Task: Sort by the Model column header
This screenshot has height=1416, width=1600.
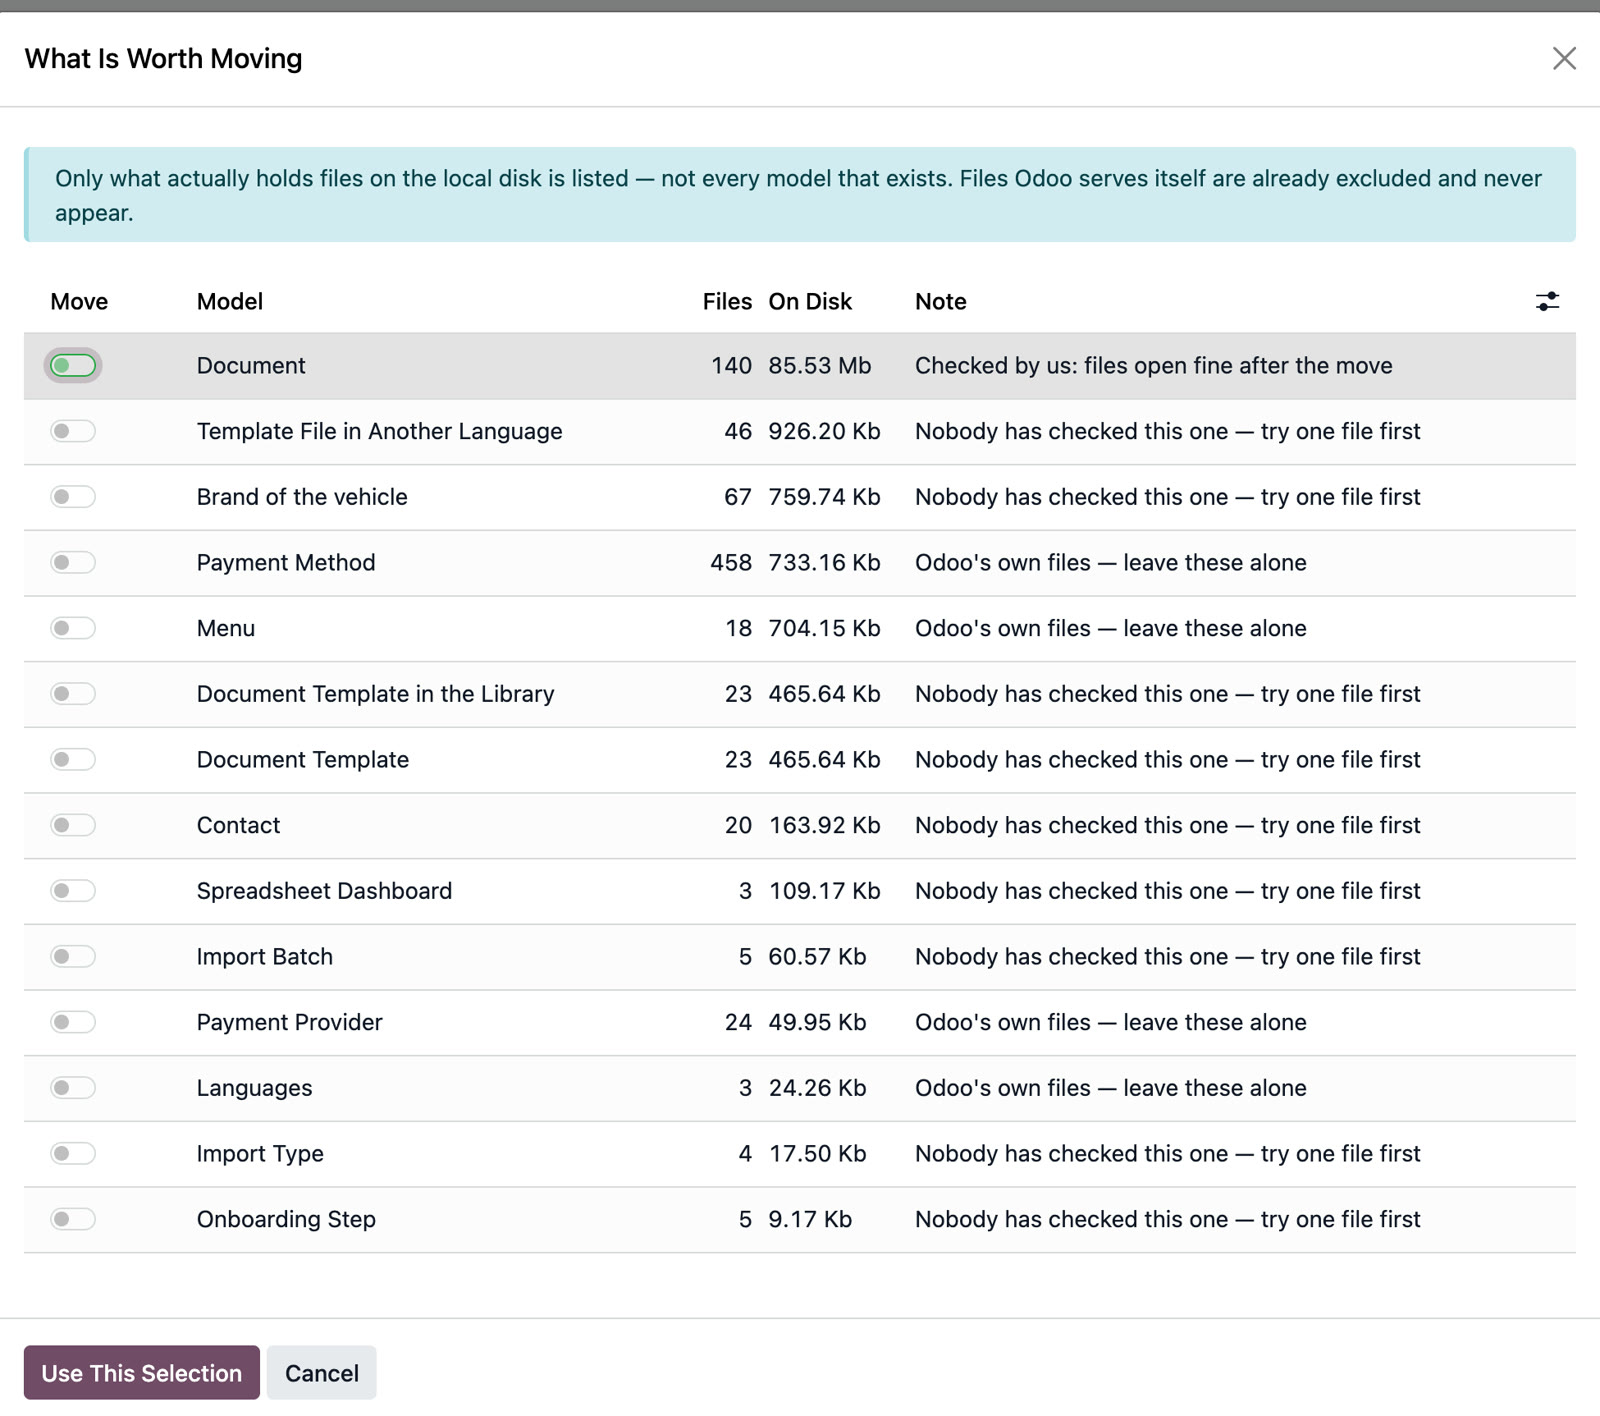Action: [230, 302]
